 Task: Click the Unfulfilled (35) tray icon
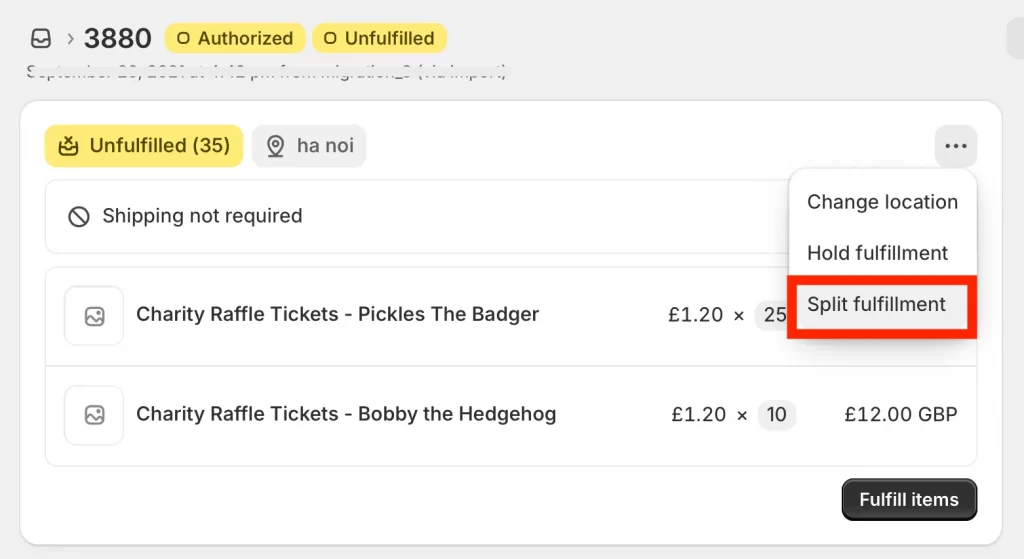point(68,146)
